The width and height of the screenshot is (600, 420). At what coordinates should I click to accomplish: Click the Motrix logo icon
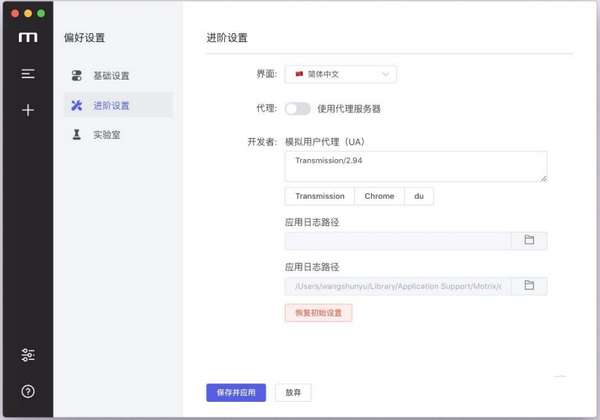pos(28,37)
